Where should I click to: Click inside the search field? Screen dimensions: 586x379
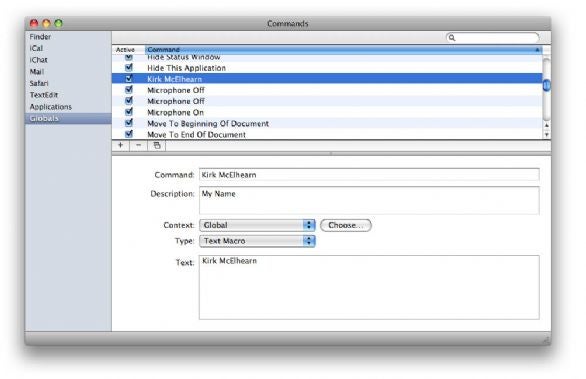(493, 37)
